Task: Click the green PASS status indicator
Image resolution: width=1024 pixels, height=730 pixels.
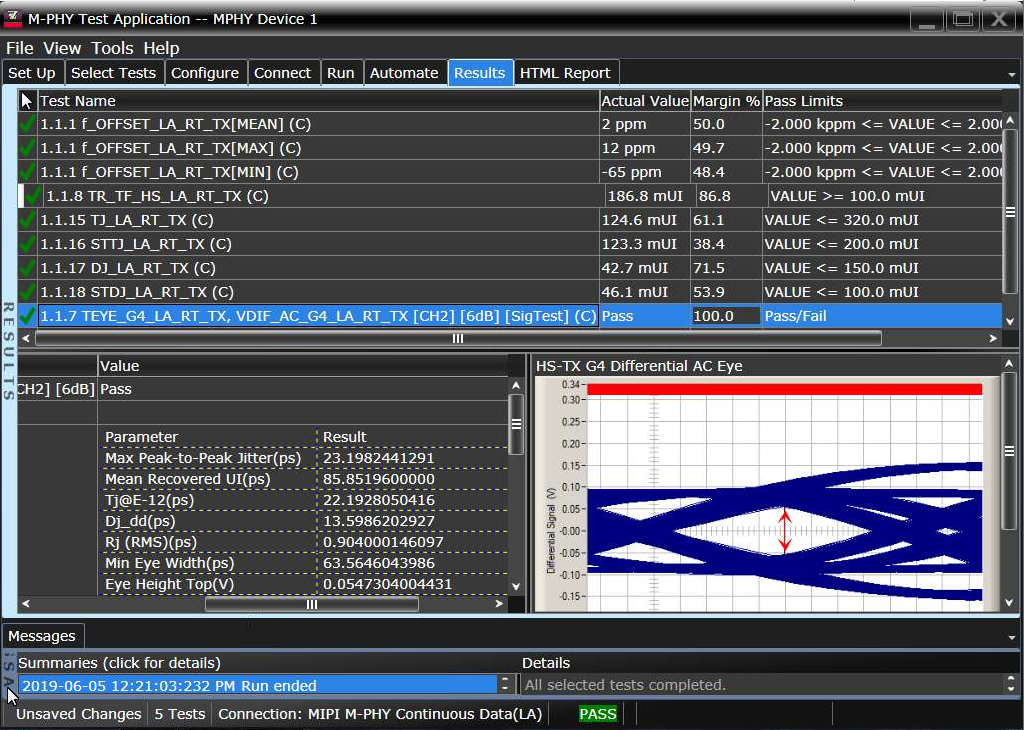Action: 598,714
